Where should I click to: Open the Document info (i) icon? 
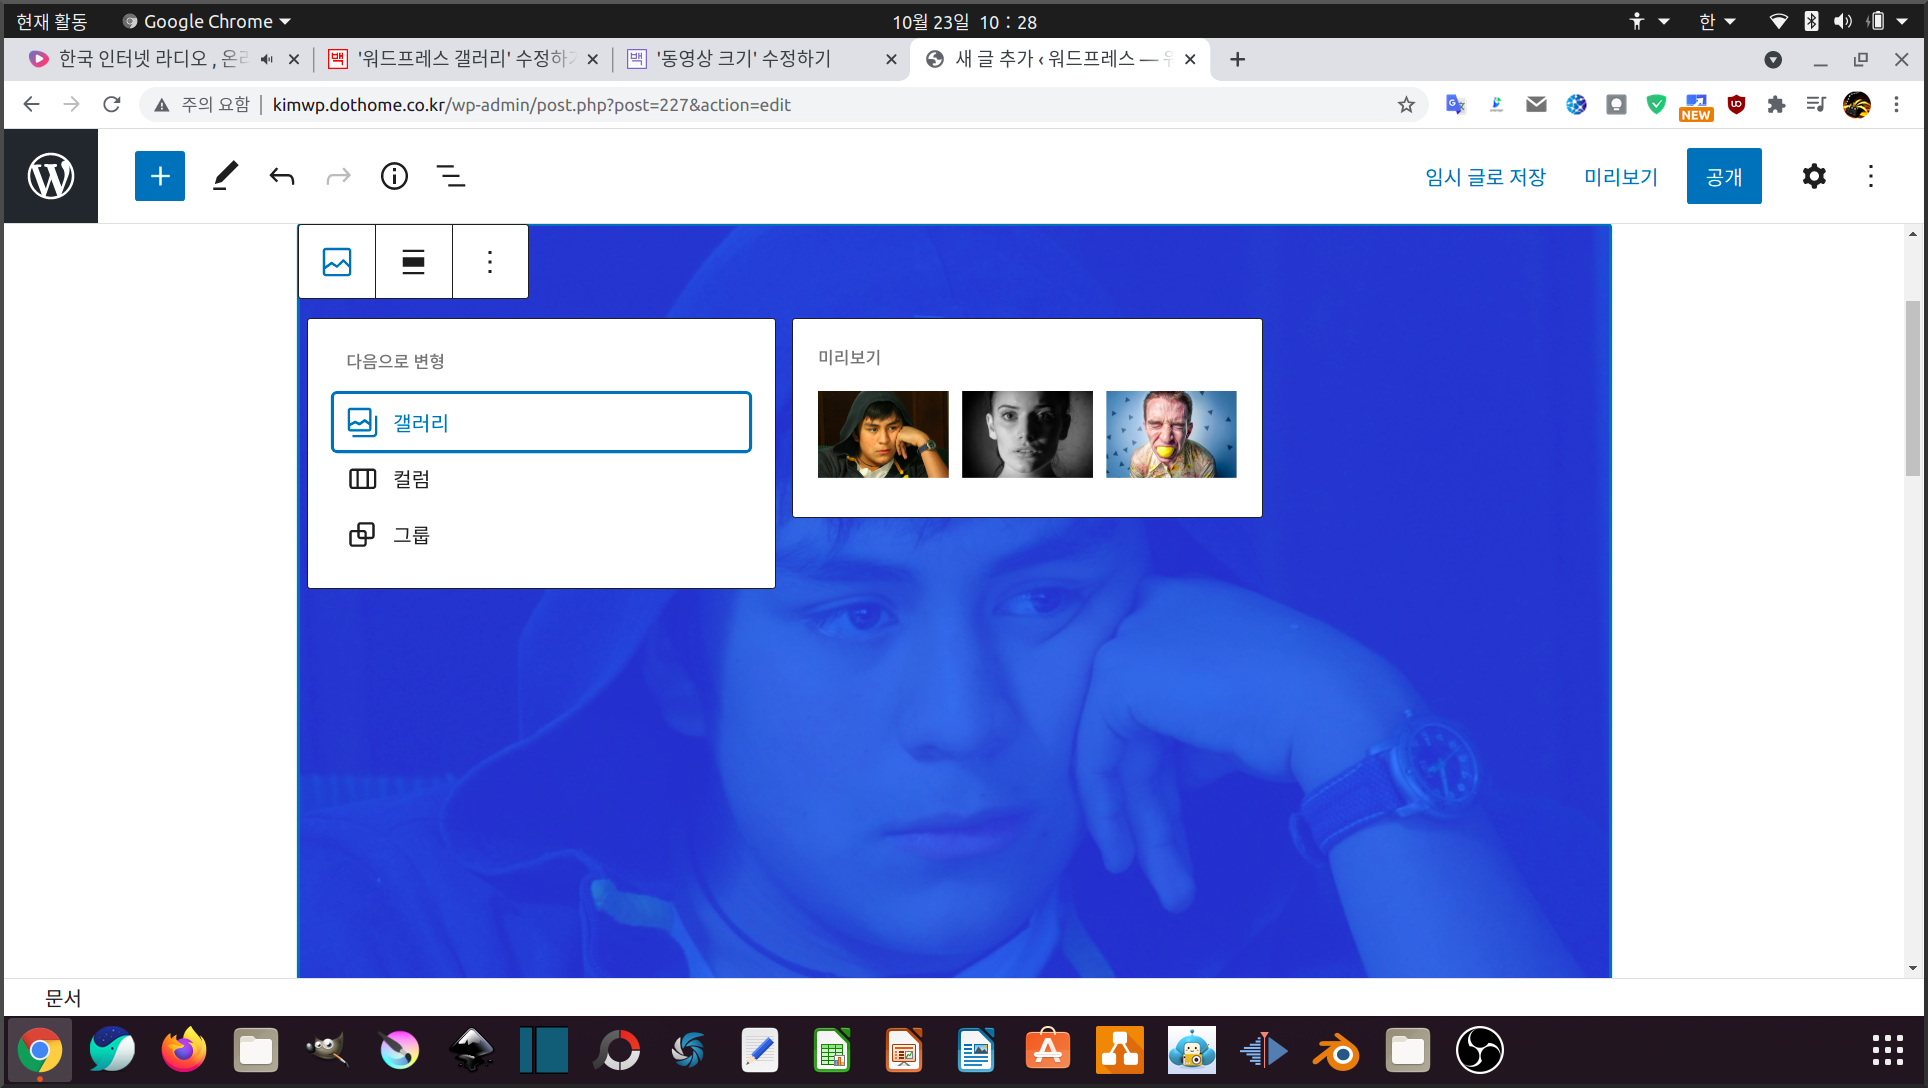[x=395, y=176]
